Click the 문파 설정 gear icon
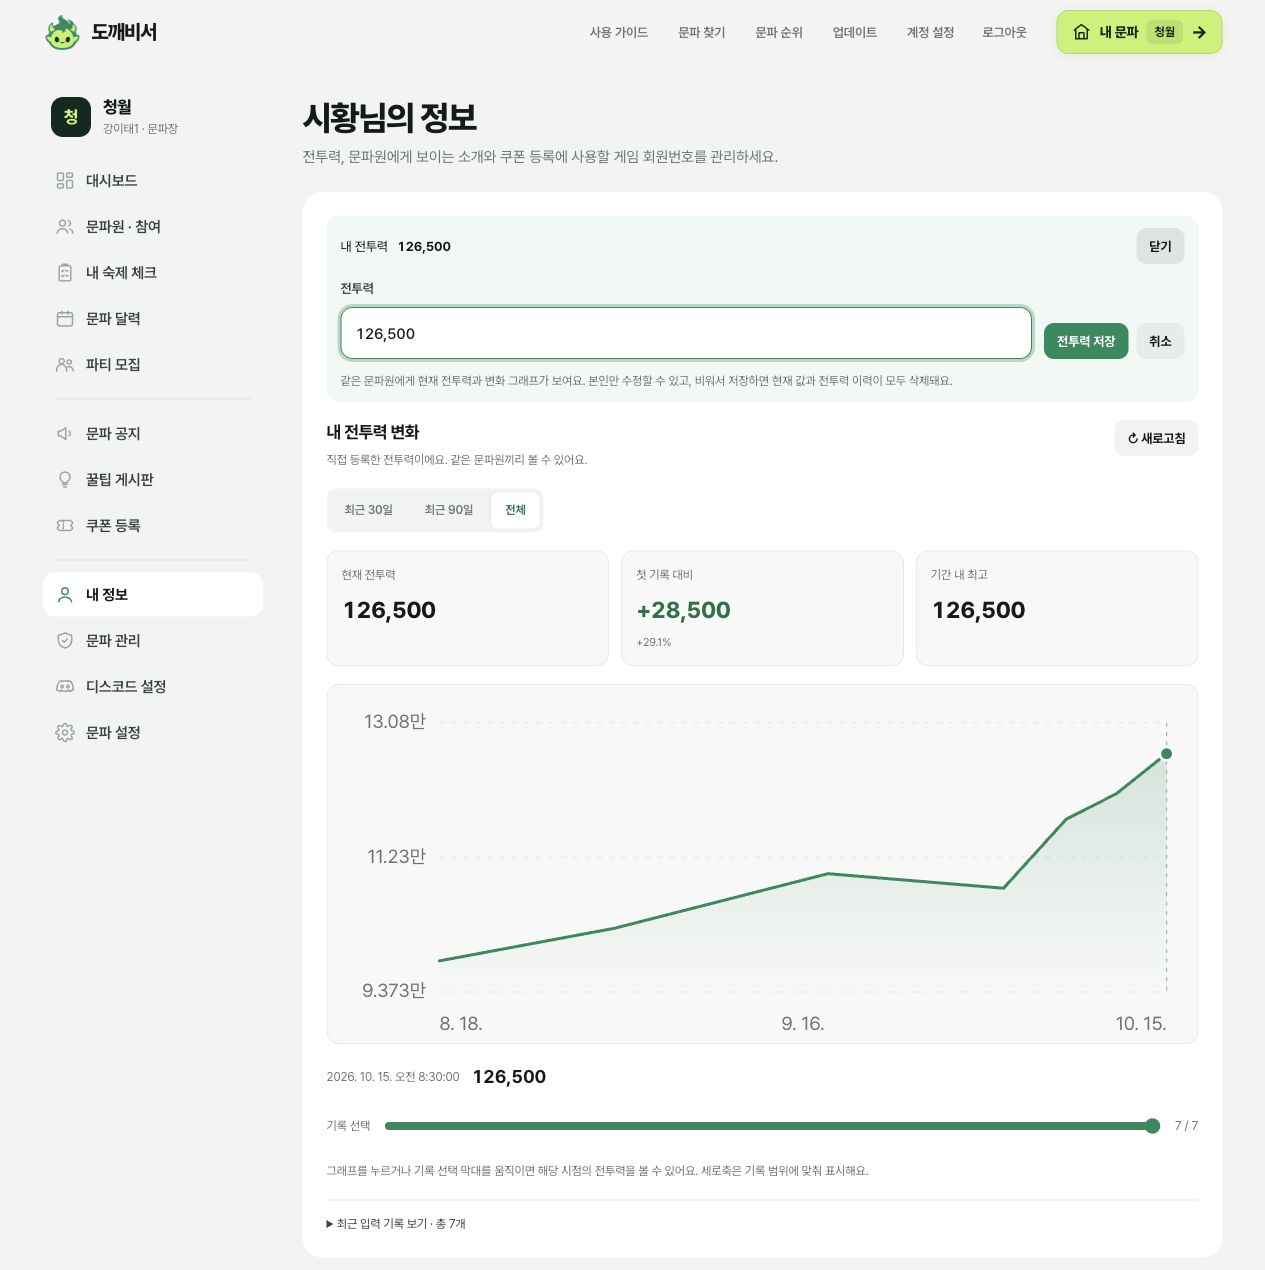This screenshot has width=1265, height=1270. 65,732
